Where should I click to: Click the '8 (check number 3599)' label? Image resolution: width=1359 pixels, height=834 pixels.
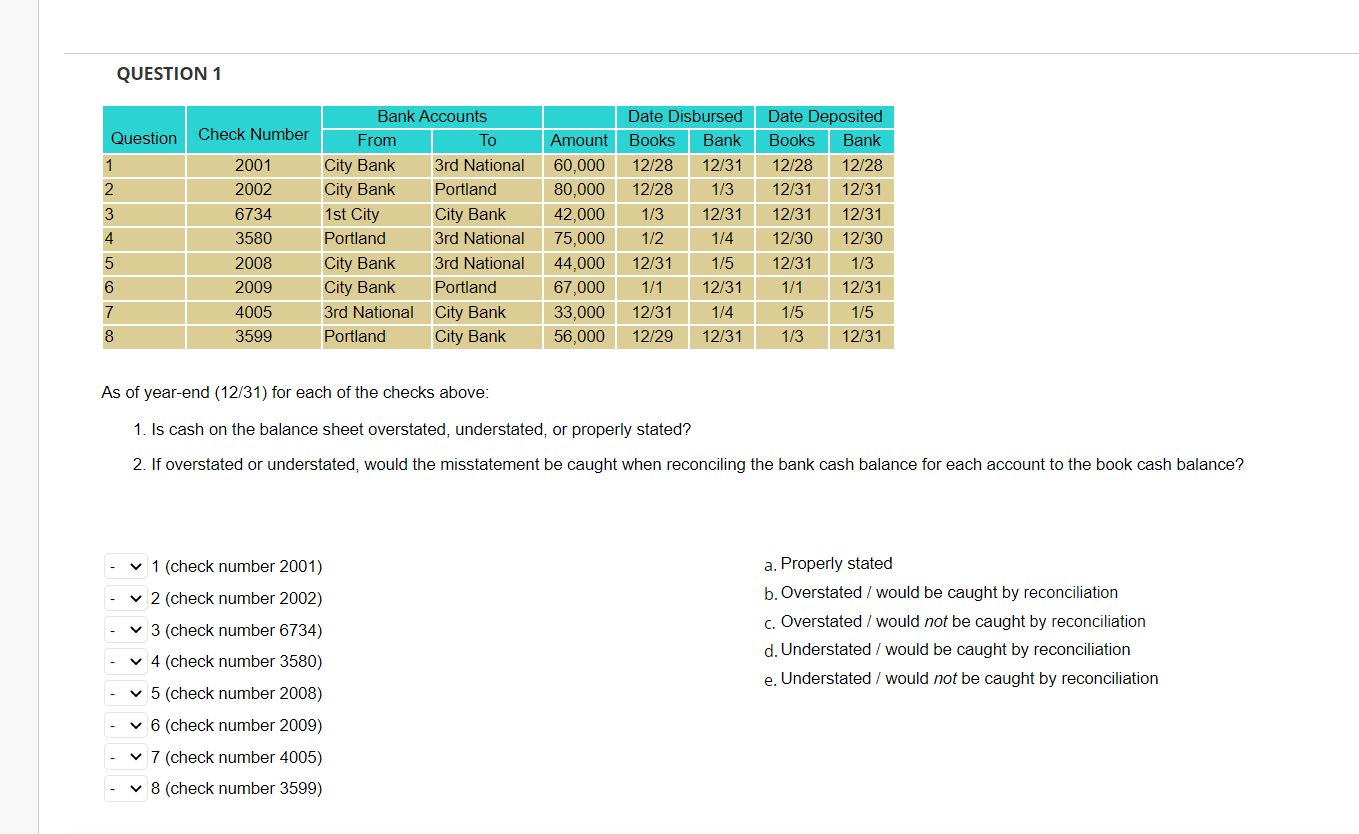point(236,789)
